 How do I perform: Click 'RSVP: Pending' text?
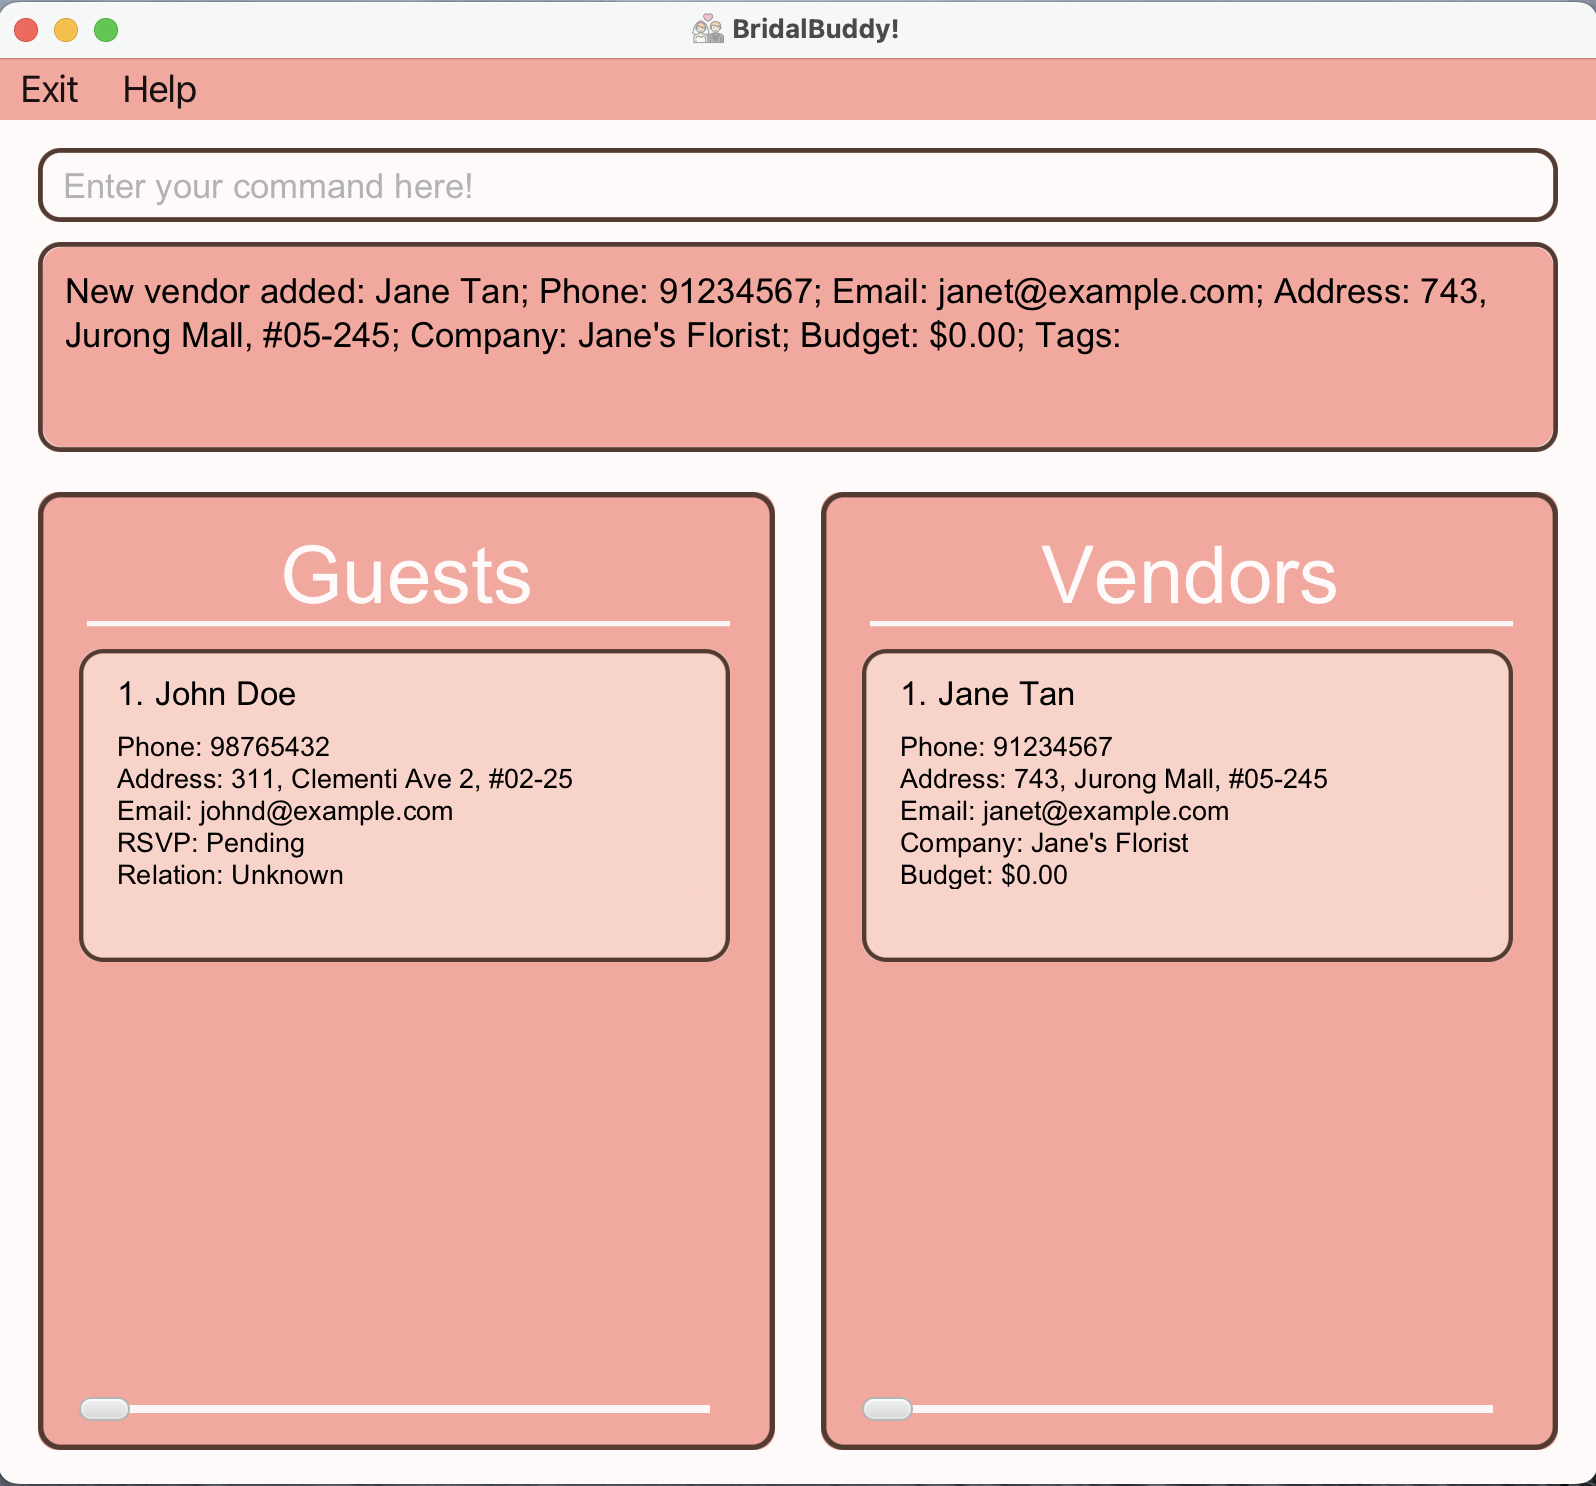point(211,843)
